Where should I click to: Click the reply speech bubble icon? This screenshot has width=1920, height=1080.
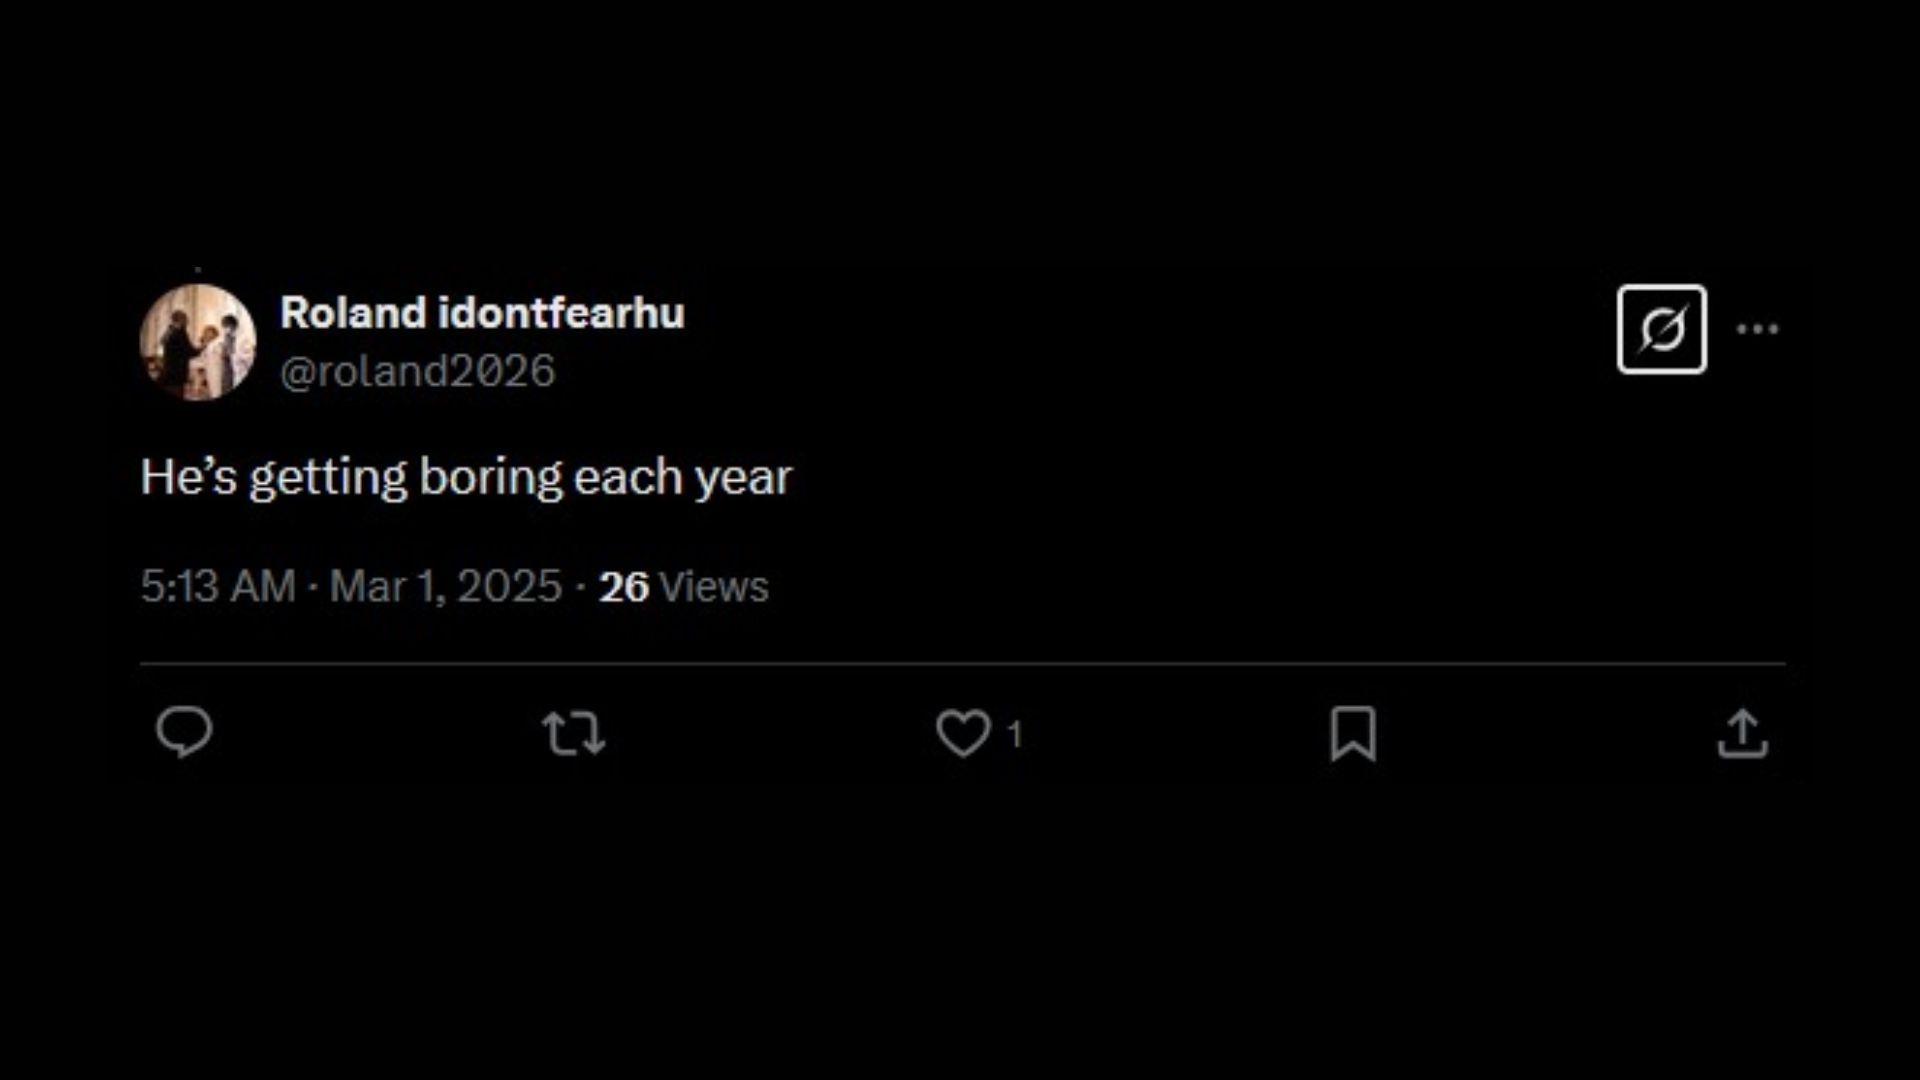pyautogui.click(x=185, y=733)
